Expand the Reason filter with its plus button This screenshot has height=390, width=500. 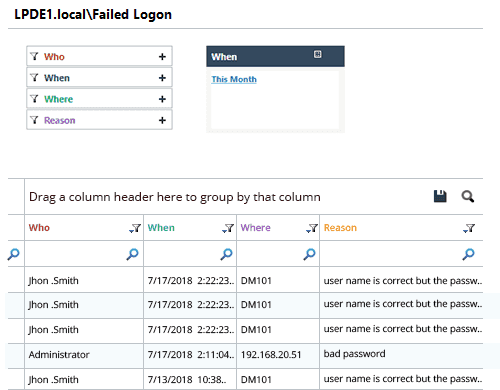[x=162, y=120]
